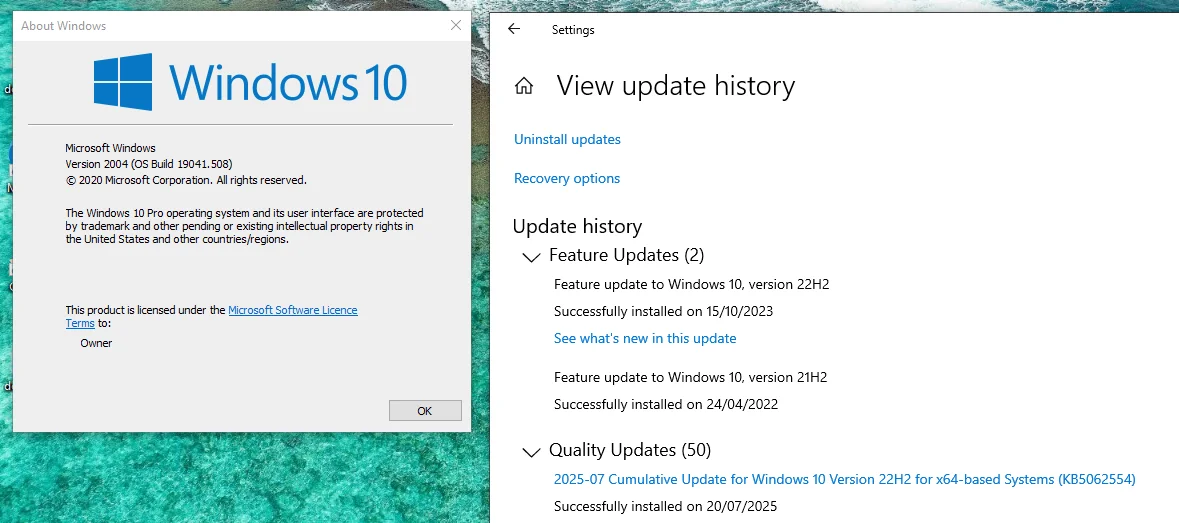Viewport: 1179px width, 523px height.
Task: Select 'Feature update to Windows 10, version 22H2'
Action: click(691, 284)
